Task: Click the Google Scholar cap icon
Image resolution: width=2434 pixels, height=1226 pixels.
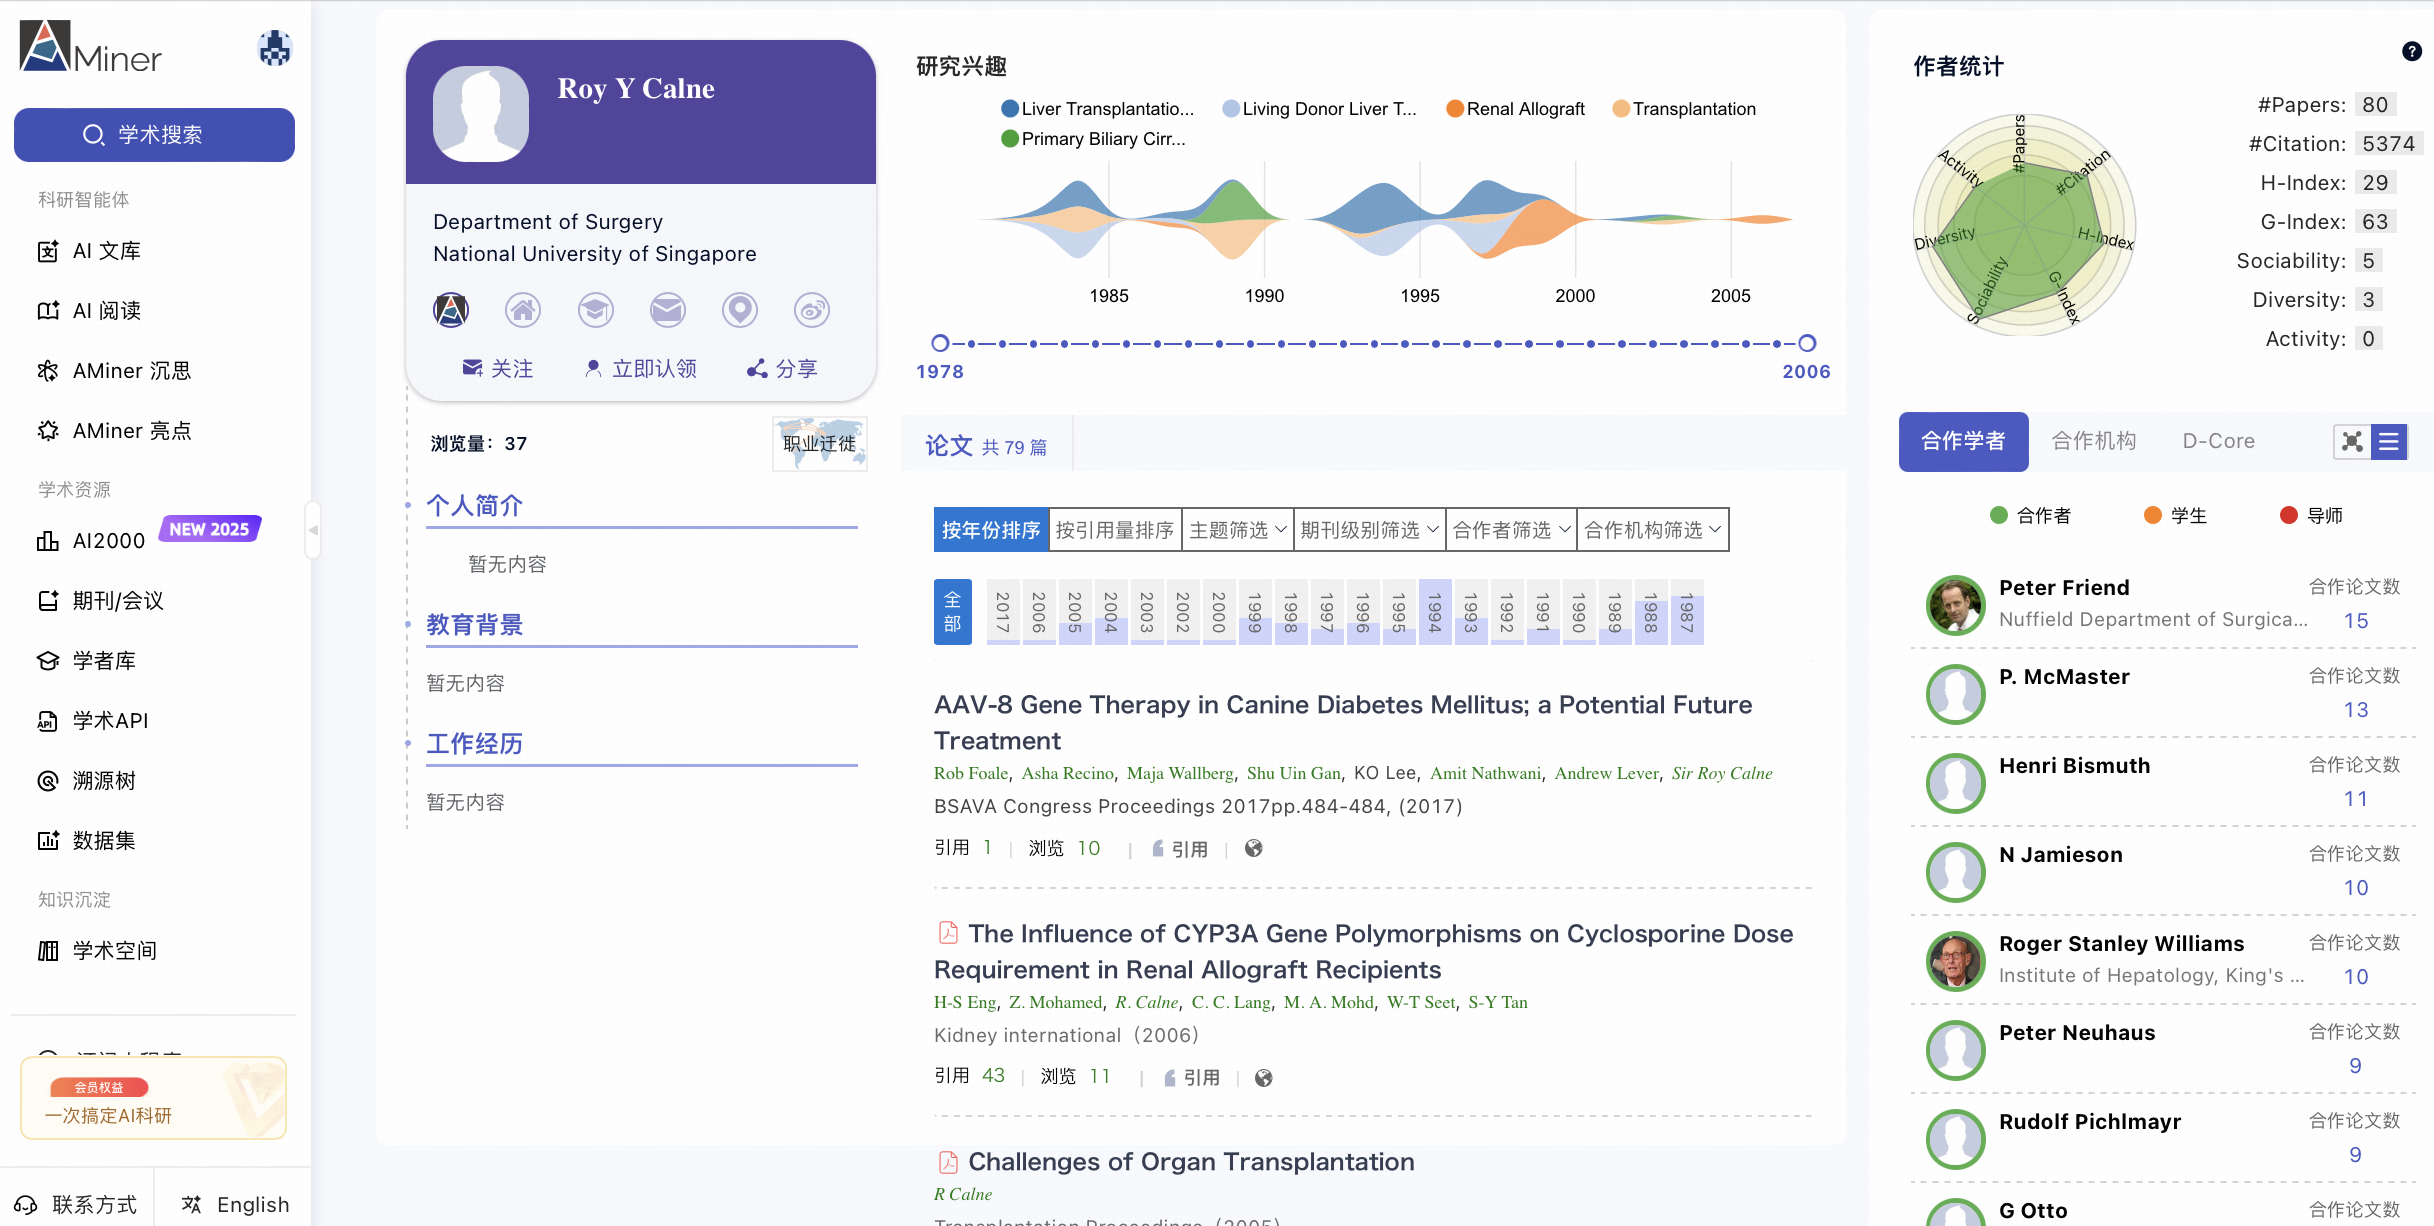Action: click(595, 310)
